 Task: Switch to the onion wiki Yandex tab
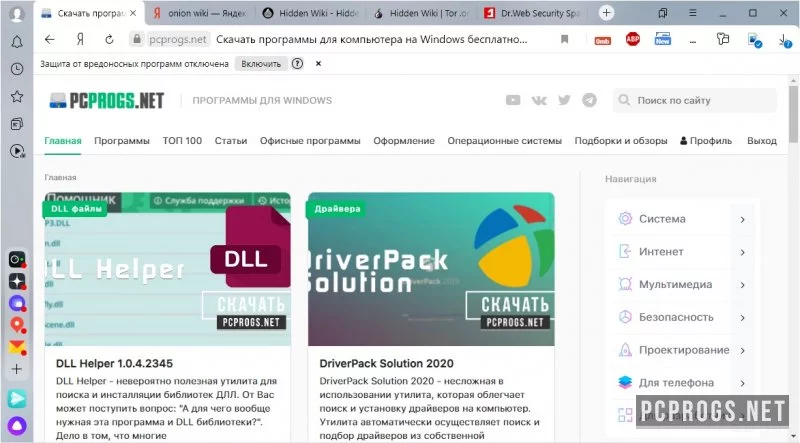[x=200, y=13]
